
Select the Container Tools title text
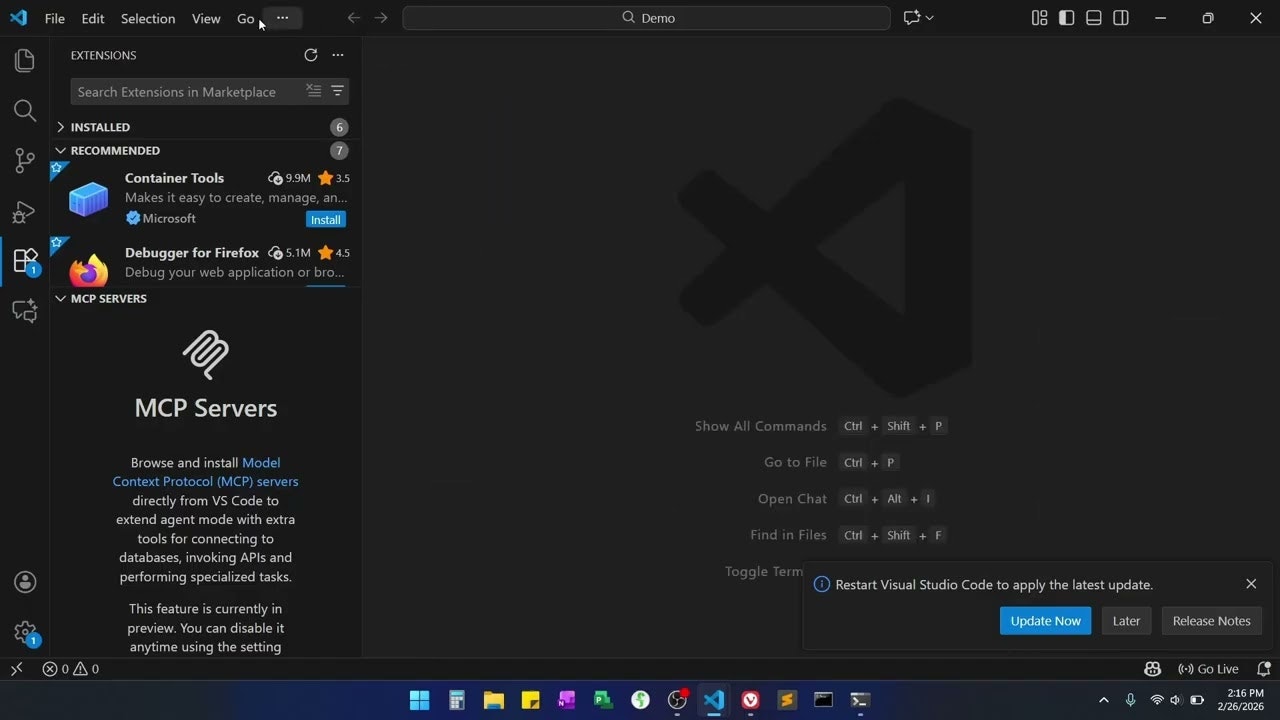174,178
